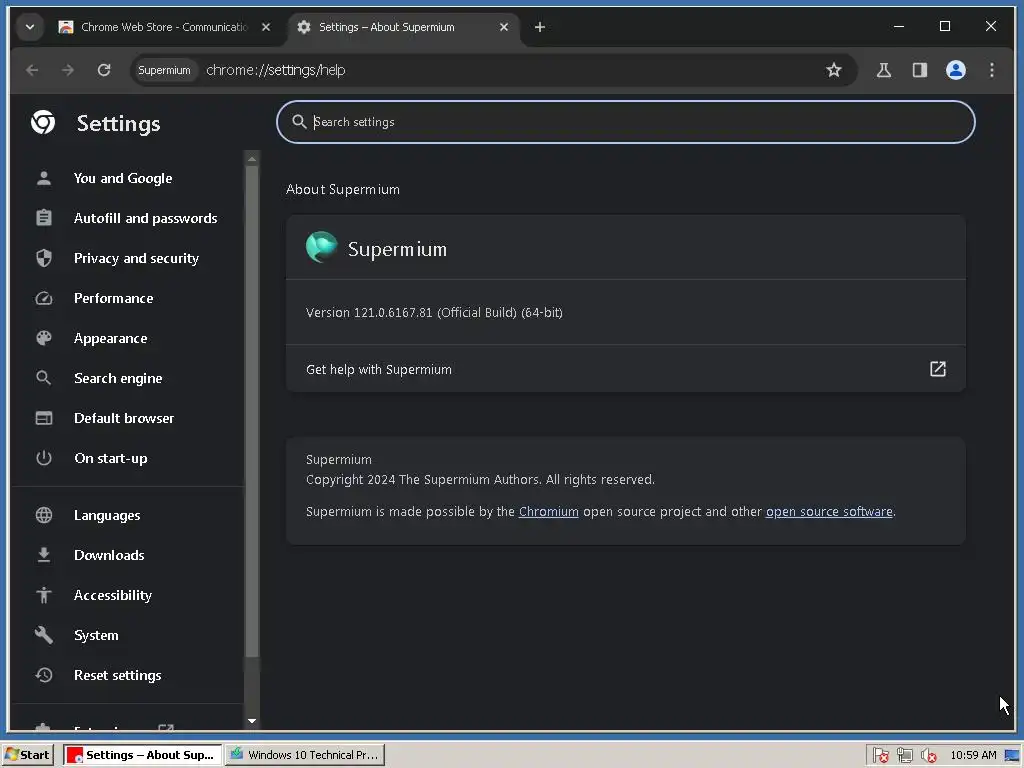
Task: Close the Settings About Supermium tab
Action: click(504, 27)
